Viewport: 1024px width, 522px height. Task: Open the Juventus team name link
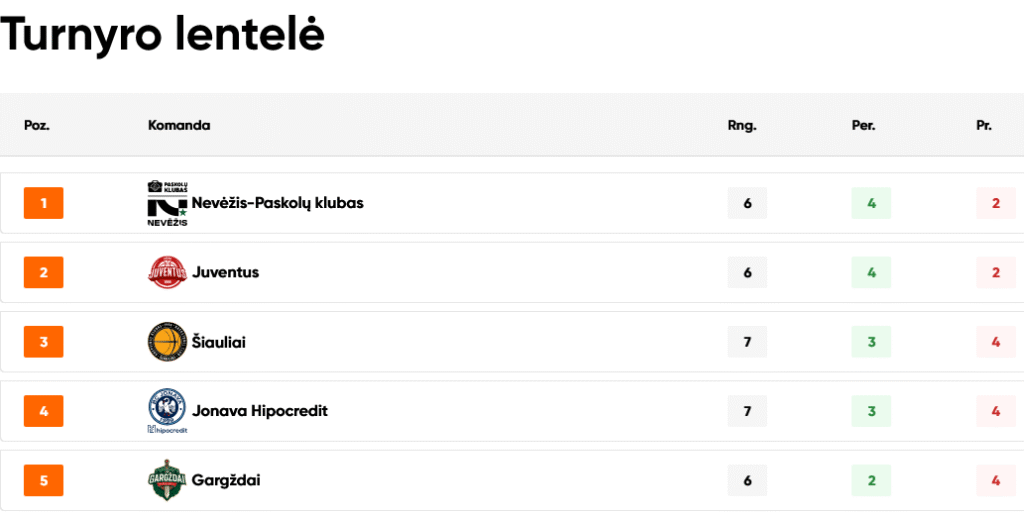(225, 272)
